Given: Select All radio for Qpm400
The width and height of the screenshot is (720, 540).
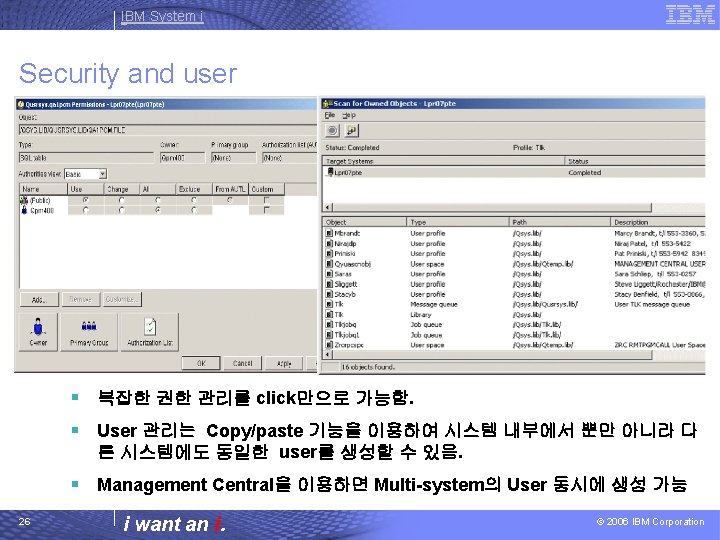Looking at the screenshot, I should [158, 210].
